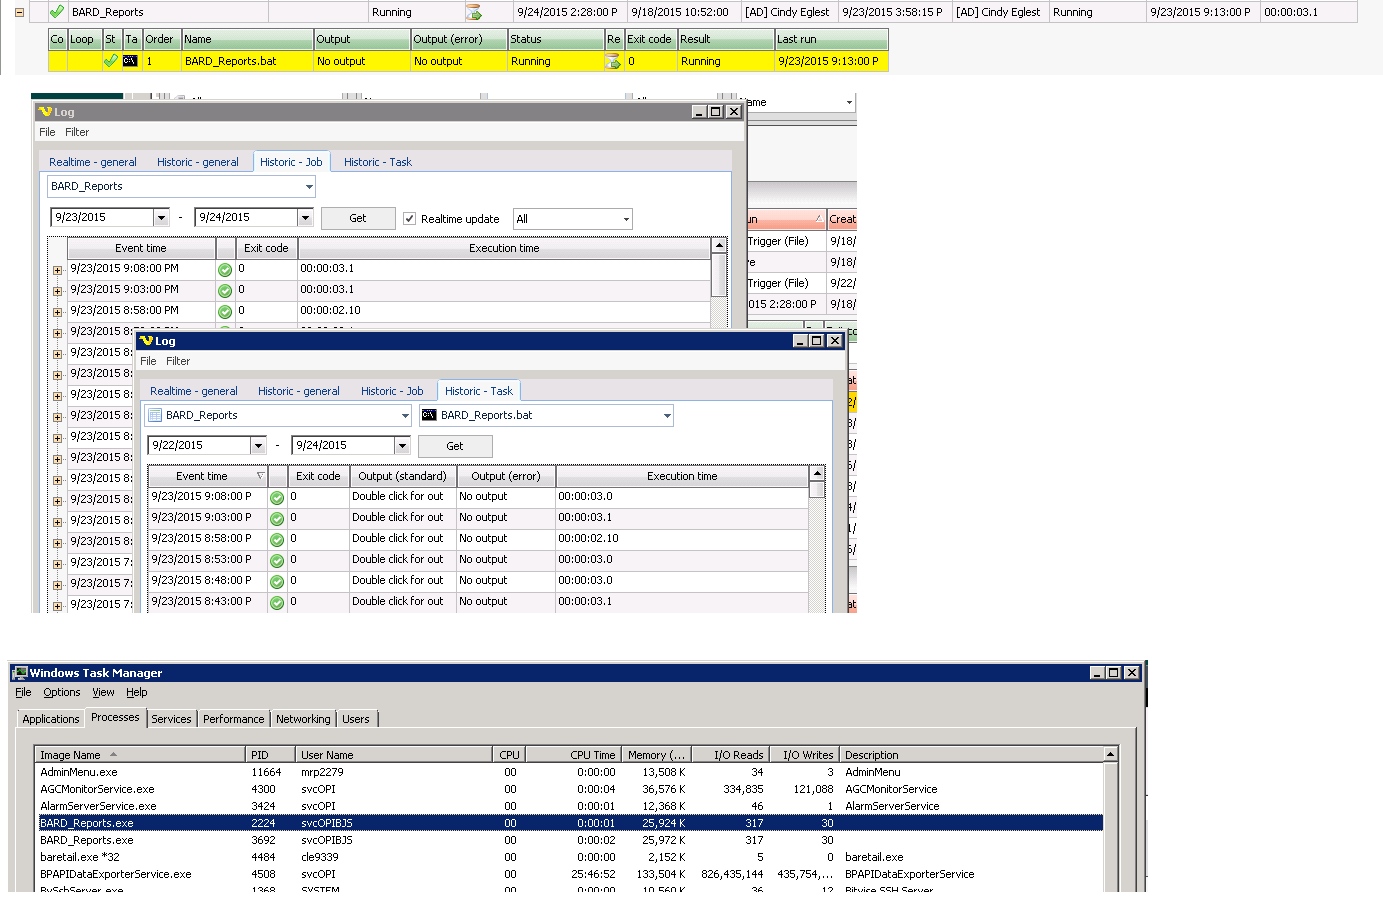The image size is (1383, 900).
Task: Toggle the Realtime update checkbox
Action: point(409,218)
